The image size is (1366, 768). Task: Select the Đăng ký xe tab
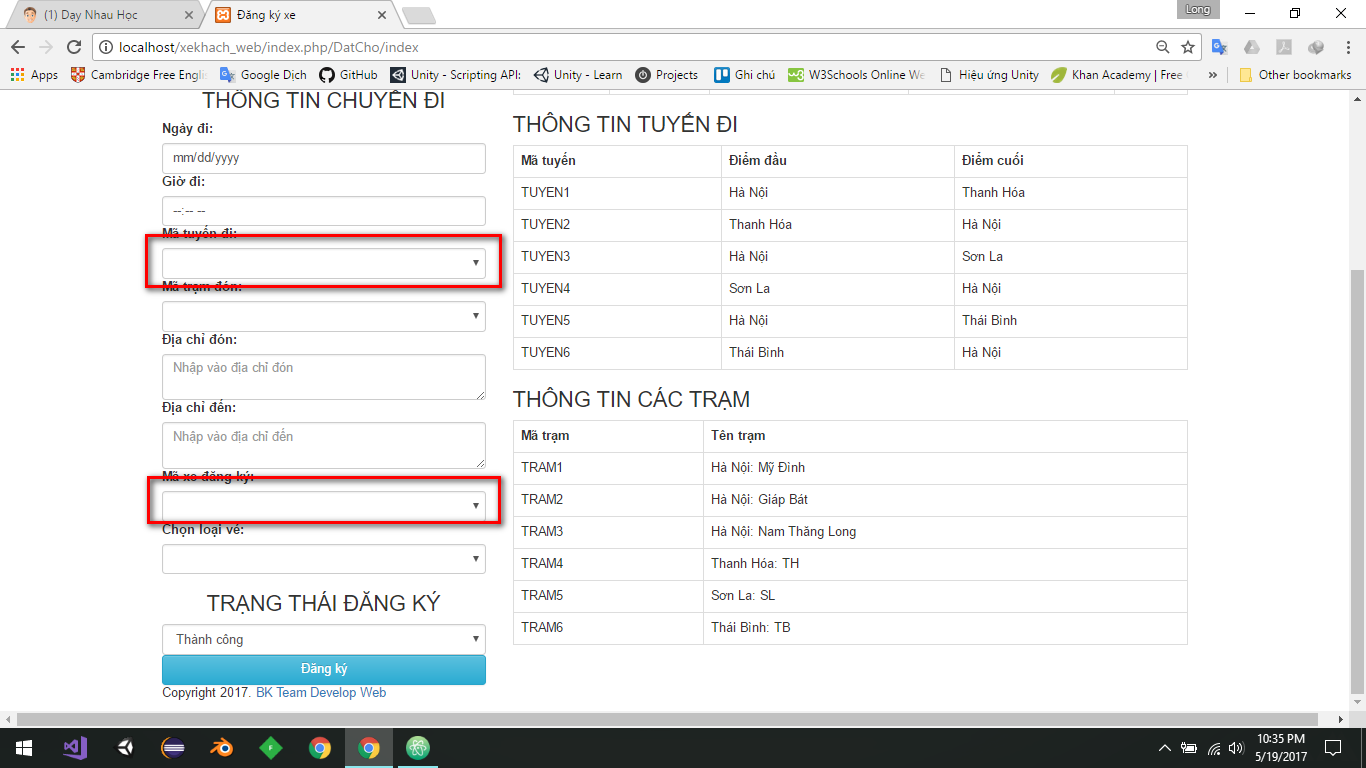(295, 15)
